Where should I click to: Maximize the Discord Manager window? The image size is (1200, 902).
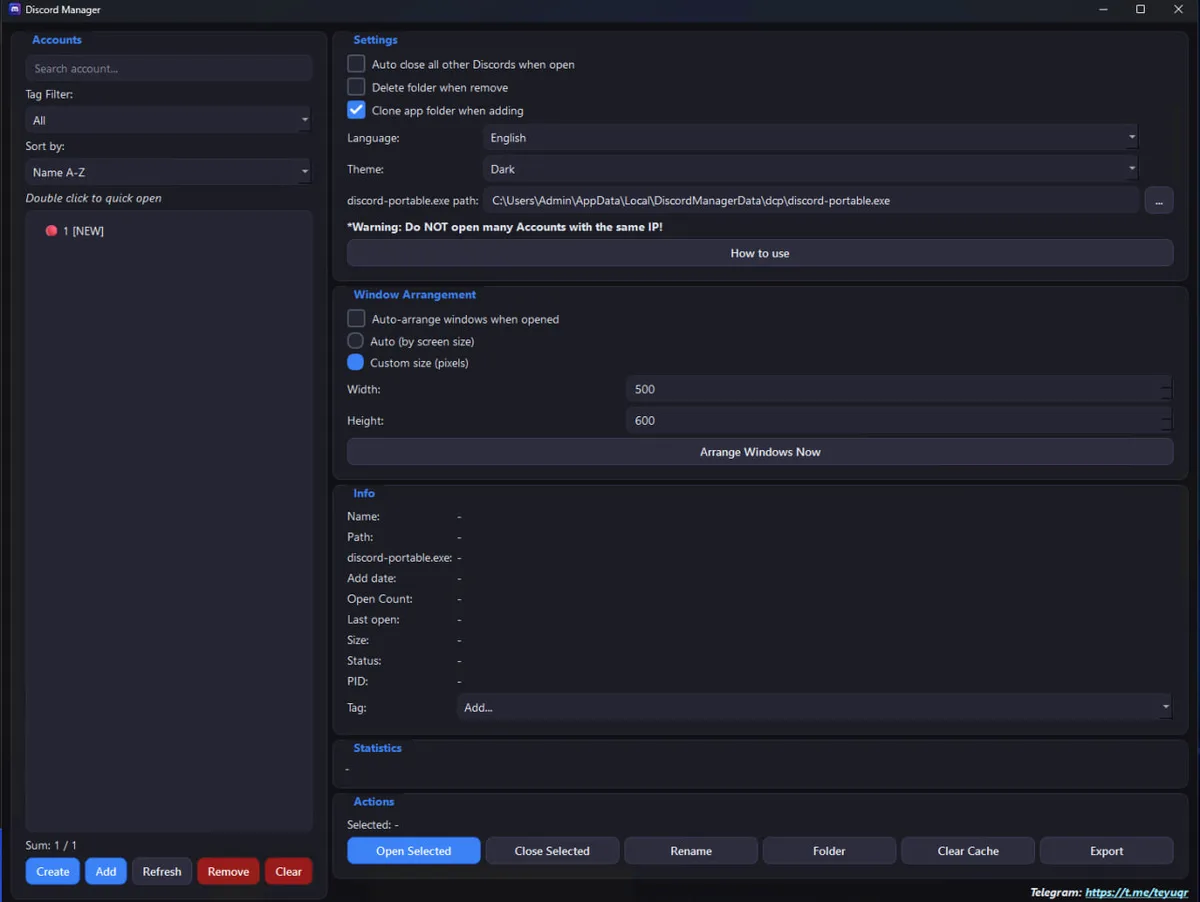click(1140, 9)
